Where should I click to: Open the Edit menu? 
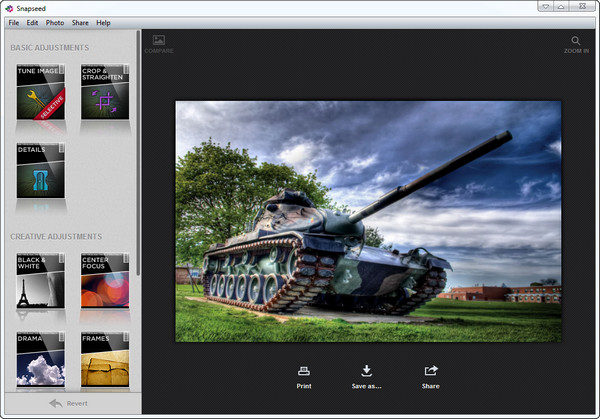(x=33, y=22)
